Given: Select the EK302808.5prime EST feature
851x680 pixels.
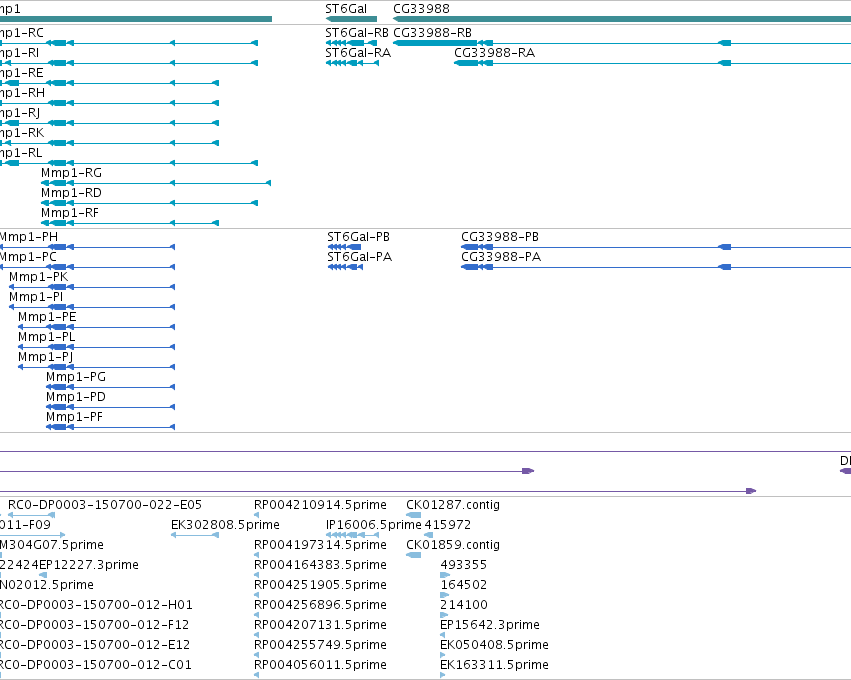Looking at the screenshot, I should [195, 535].
